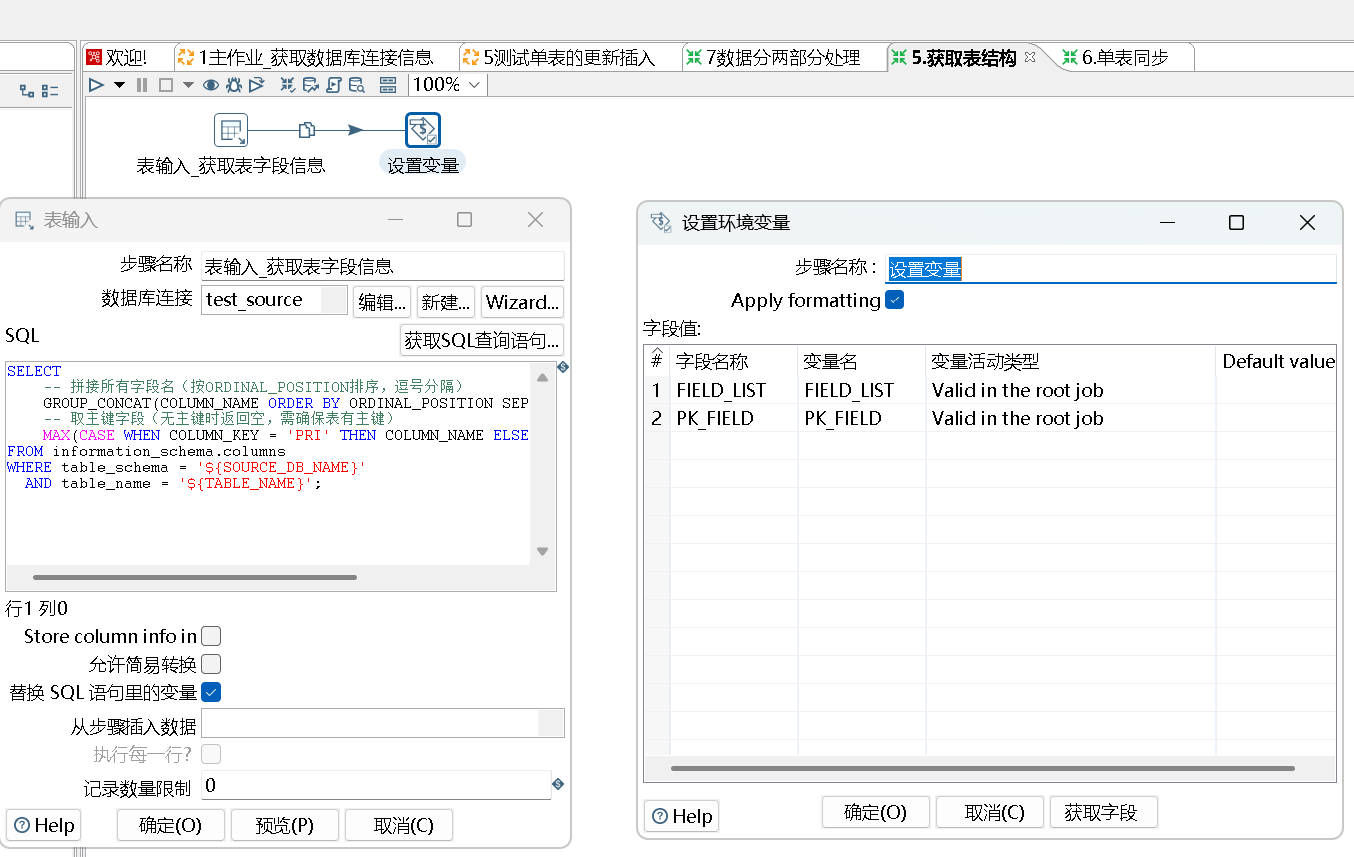Click the 5.获取表结构 tab
This screenshot has width=1354, height=857.
coord(963,58)
